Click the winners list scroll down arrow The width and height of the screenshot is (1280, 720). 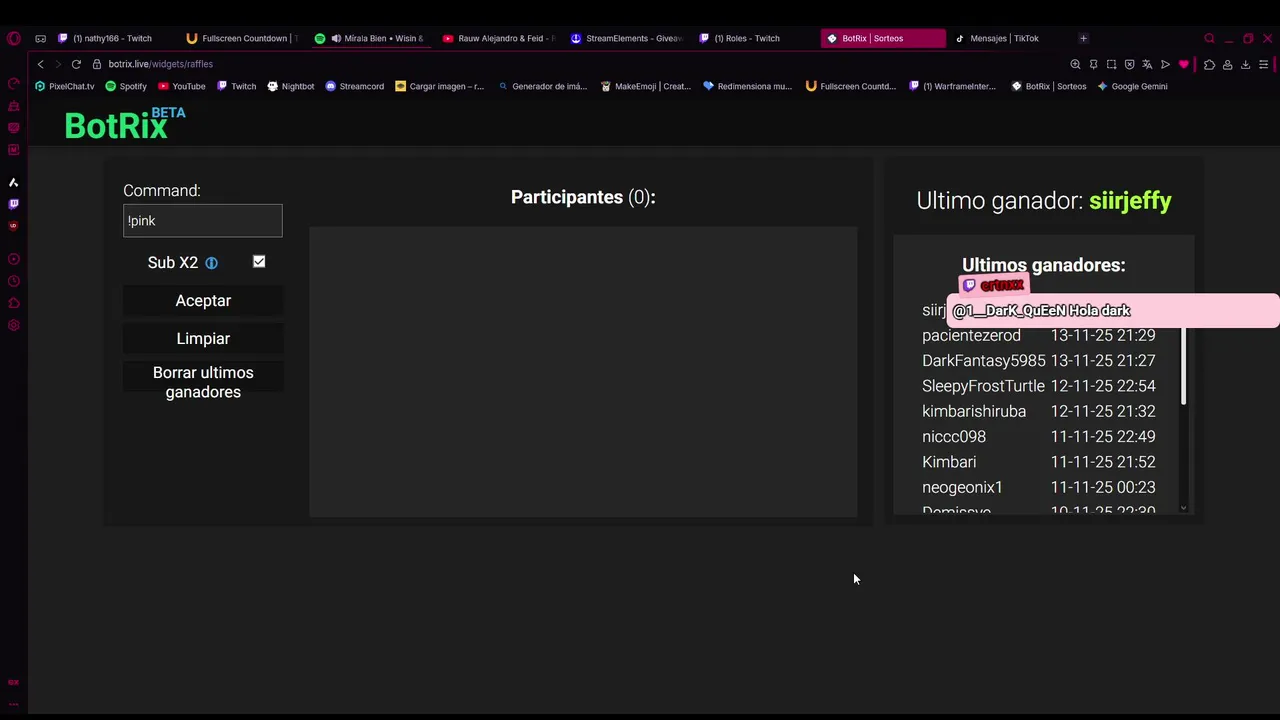click(1183, 508)
